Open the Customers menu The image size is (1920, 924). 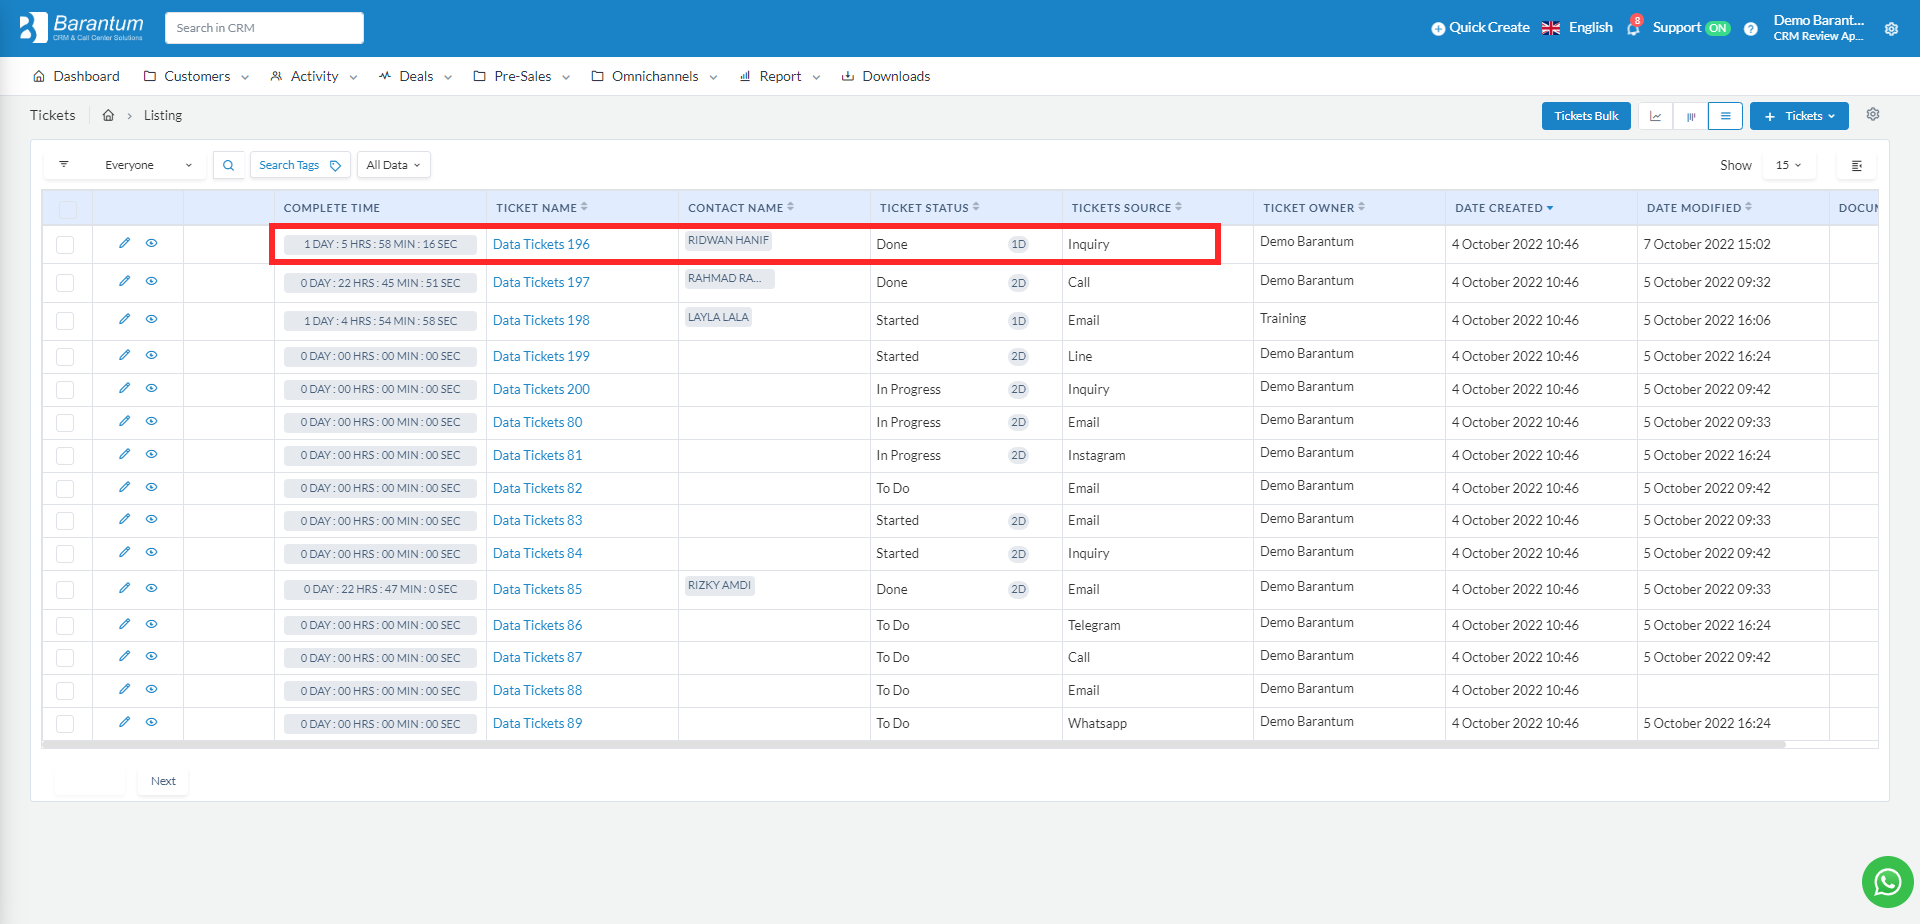(196, 76)
